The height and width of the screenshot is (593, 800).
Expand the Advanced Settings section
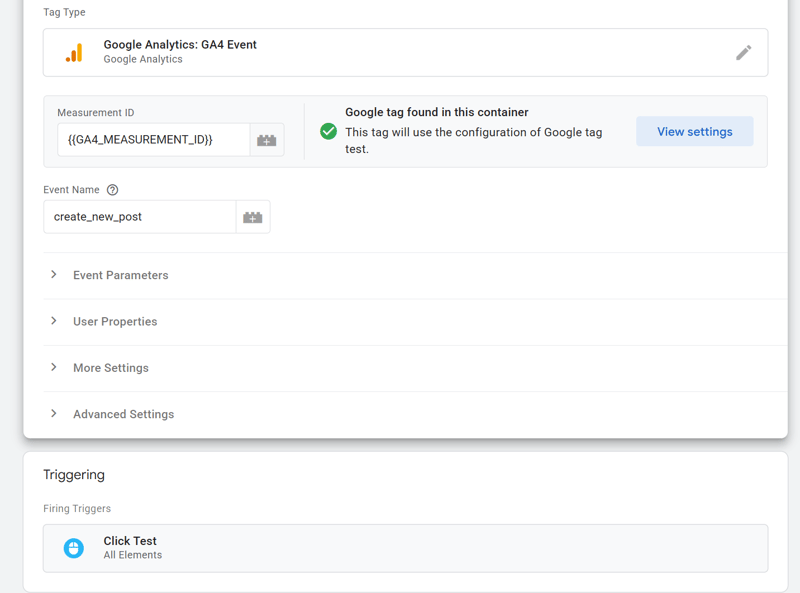click(416, 414)
